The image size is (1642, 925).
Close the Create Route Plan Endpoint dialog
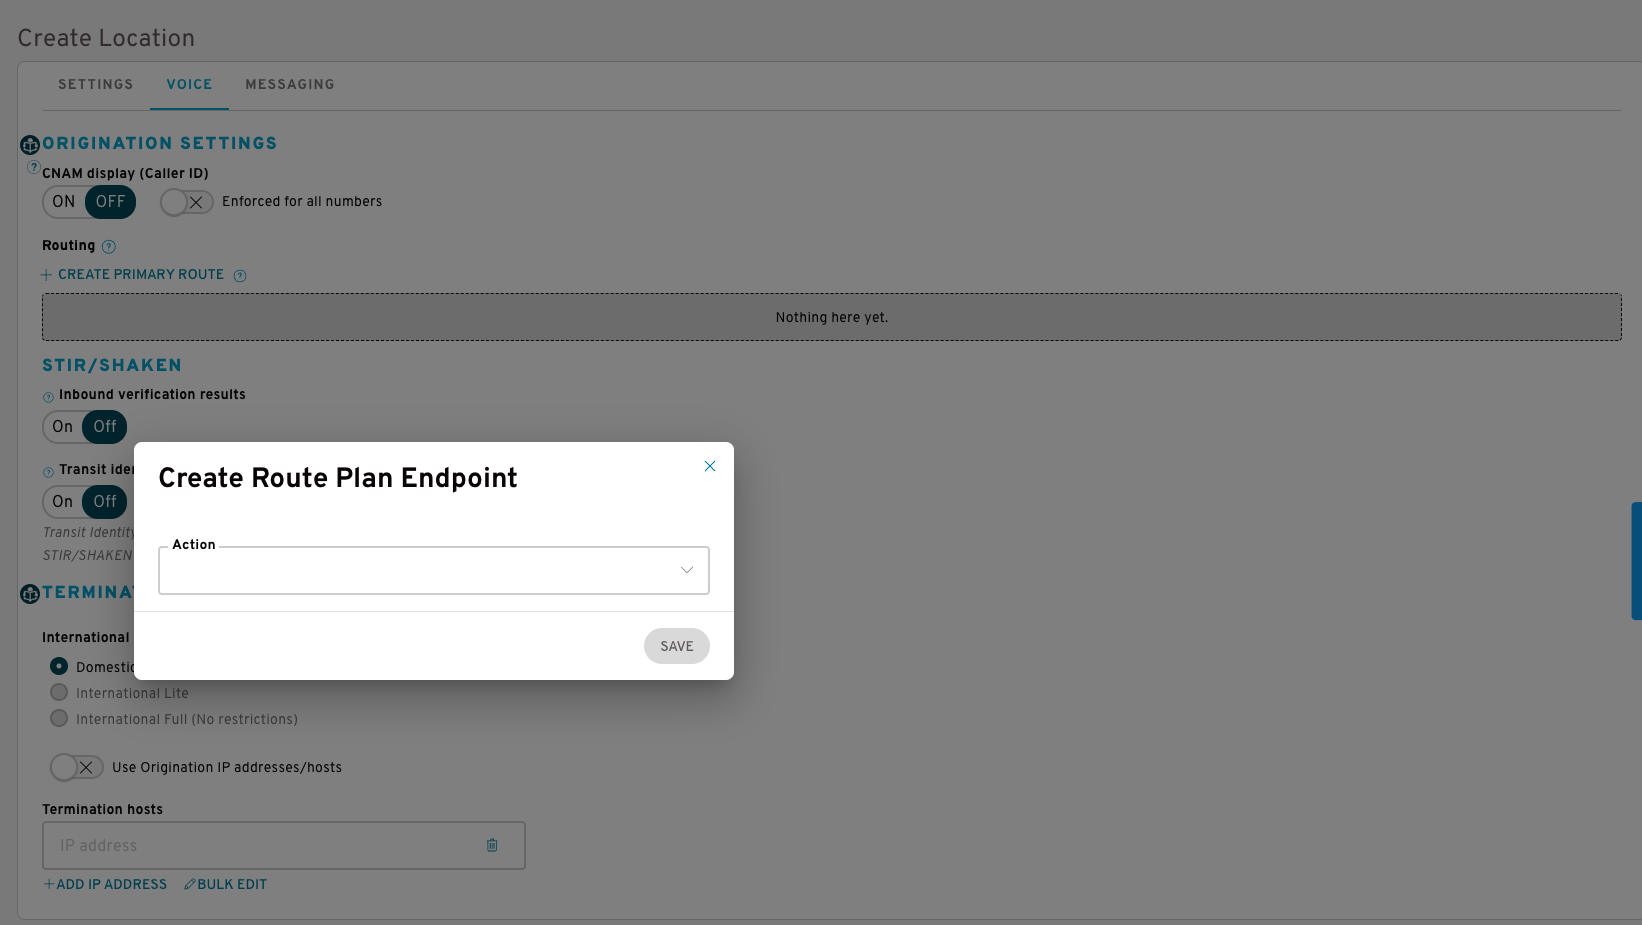(x=710, y=466)
